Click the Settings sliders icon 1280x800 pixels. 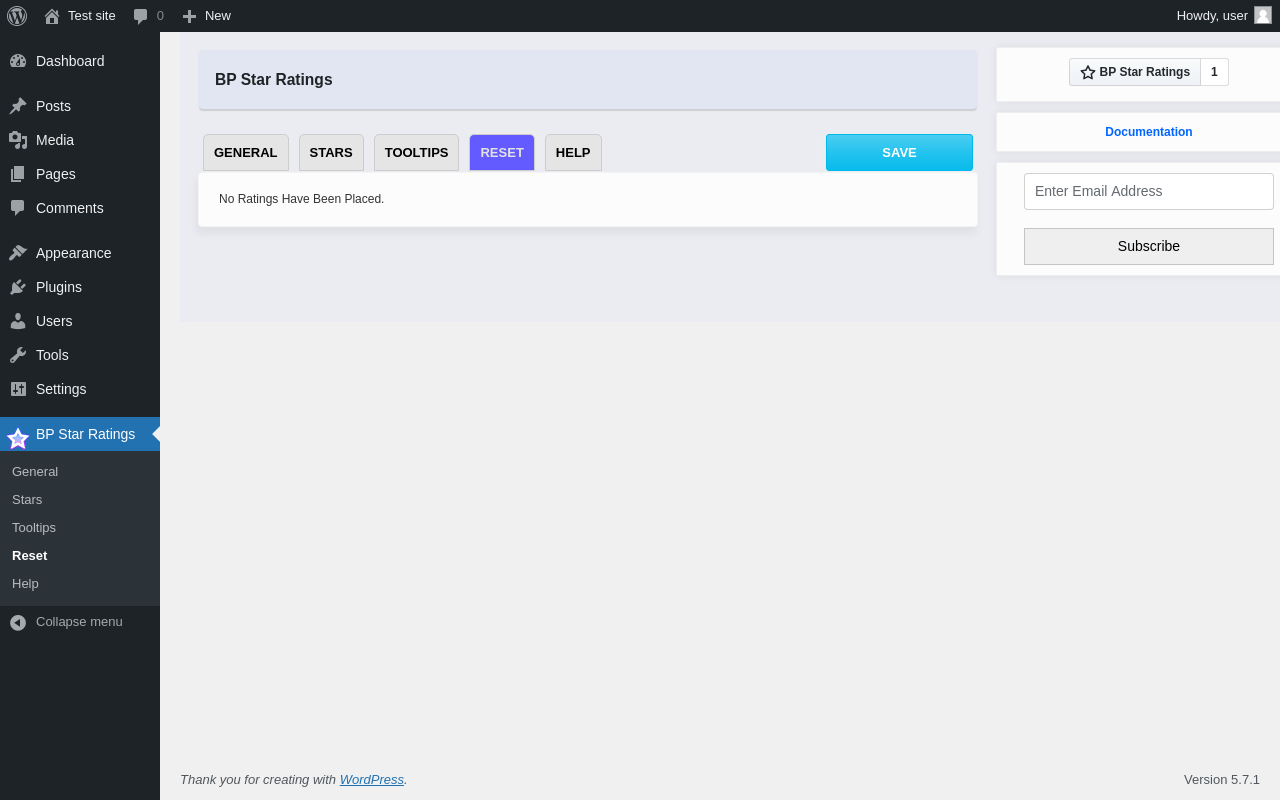(18, 389)
